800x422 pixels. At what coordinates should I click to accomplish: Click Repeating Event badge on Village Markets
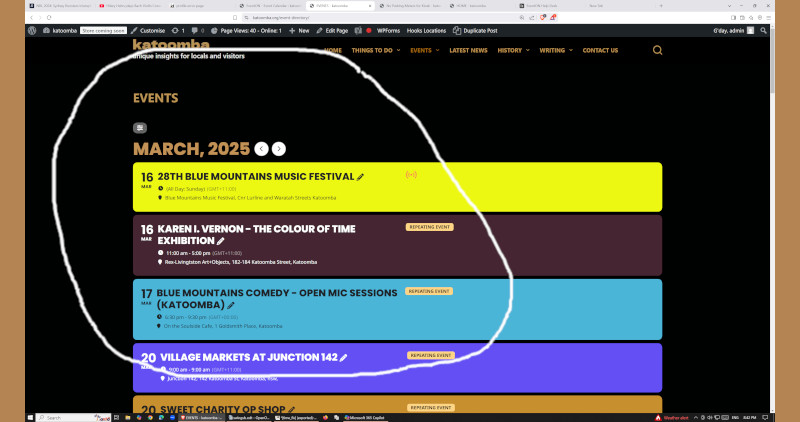tap(431, 355)
